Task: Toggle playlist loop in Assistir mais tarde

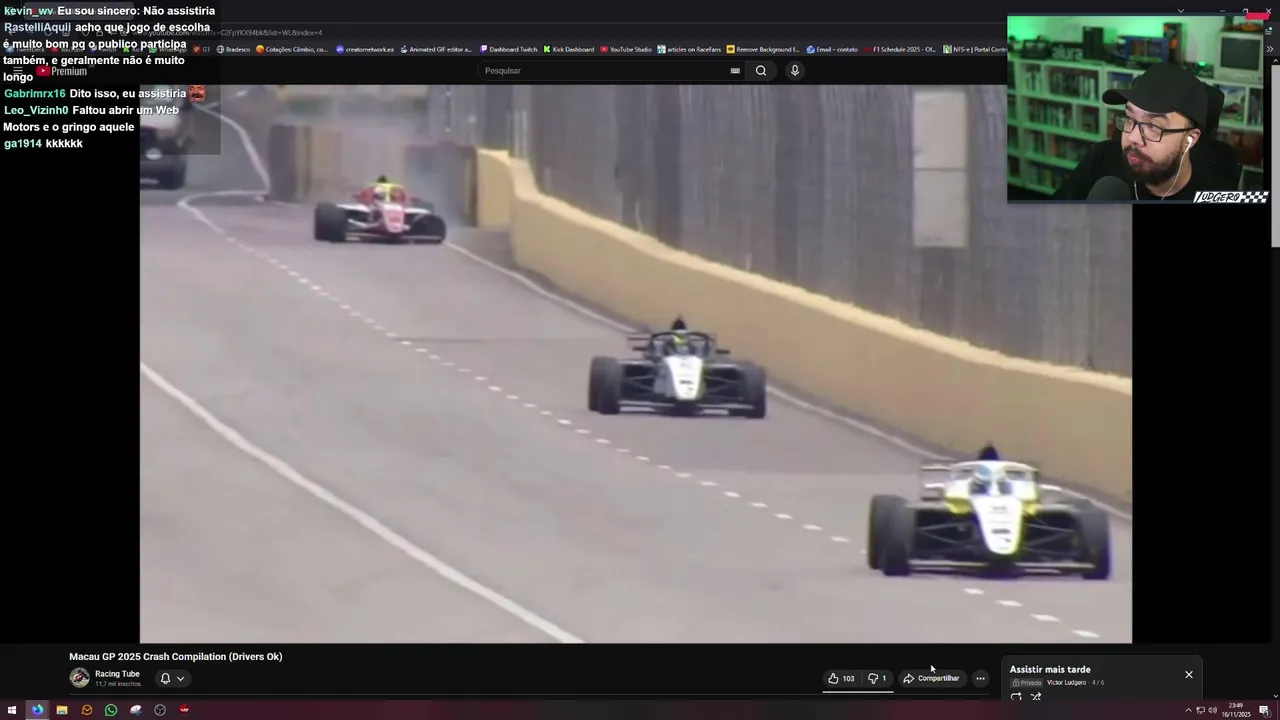Action: (x=1016, y=697)
